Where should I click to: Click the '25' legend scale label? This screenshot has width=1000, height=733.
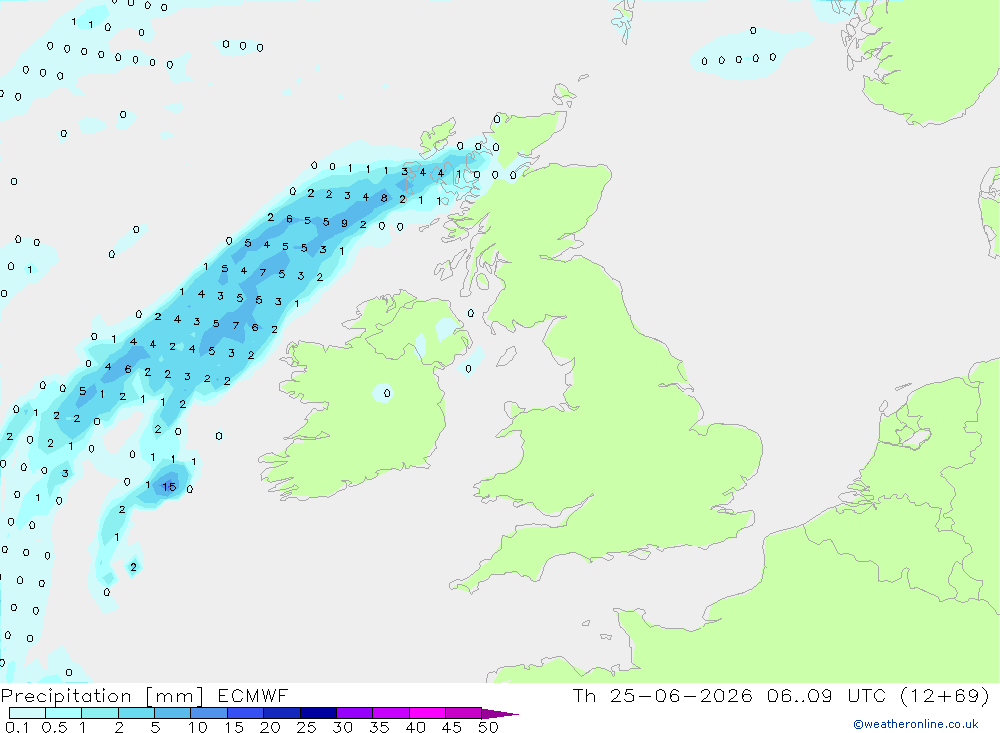coord(306,727)
